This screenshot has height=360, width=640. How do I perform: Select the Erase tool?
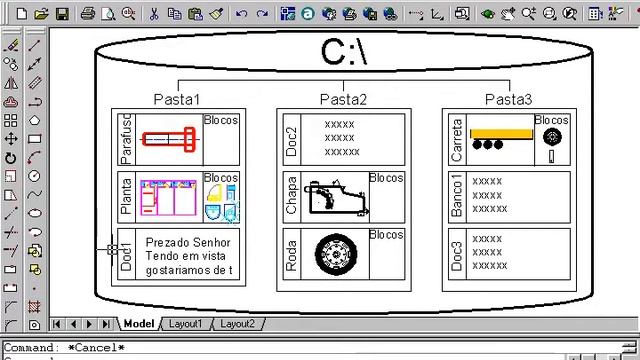11,45
